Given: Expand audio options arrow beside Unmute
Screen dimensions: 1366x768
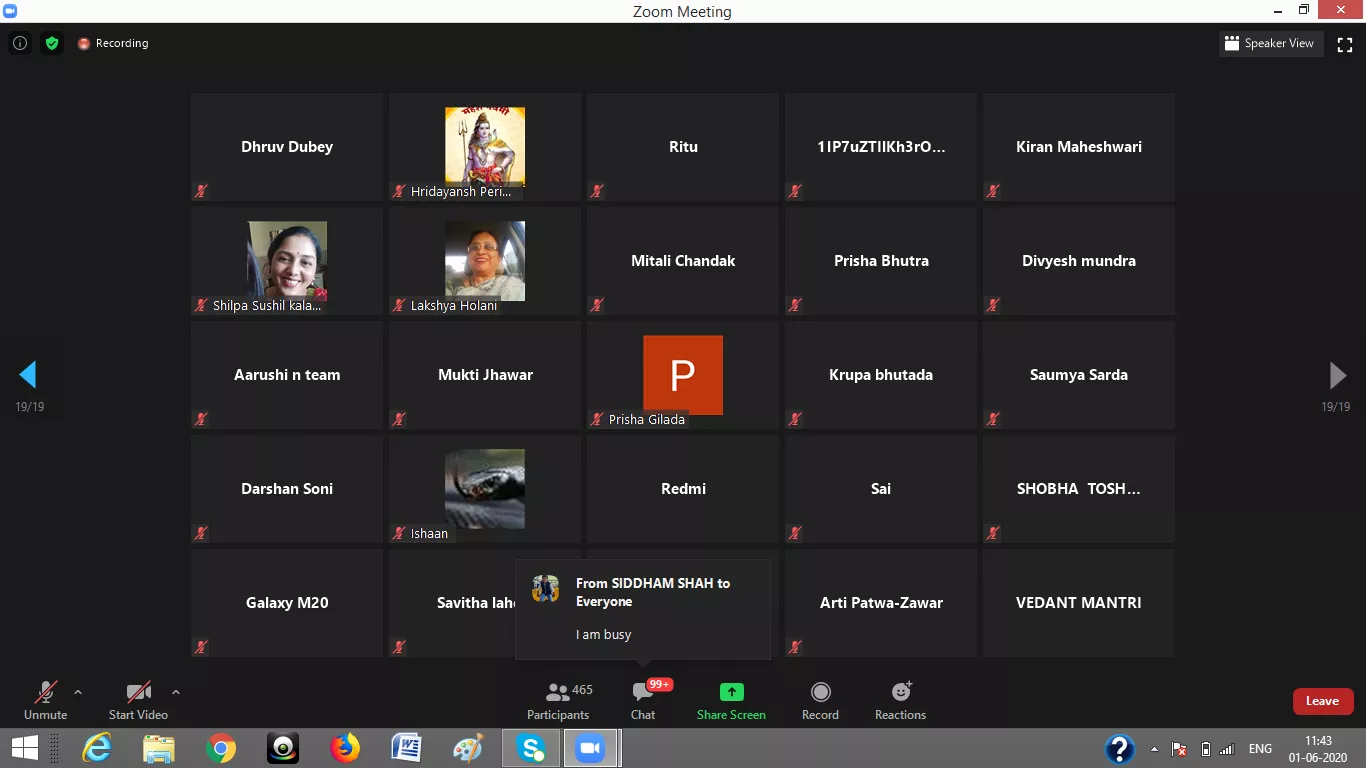Looking at the screenshot, I should coord(78,692).
